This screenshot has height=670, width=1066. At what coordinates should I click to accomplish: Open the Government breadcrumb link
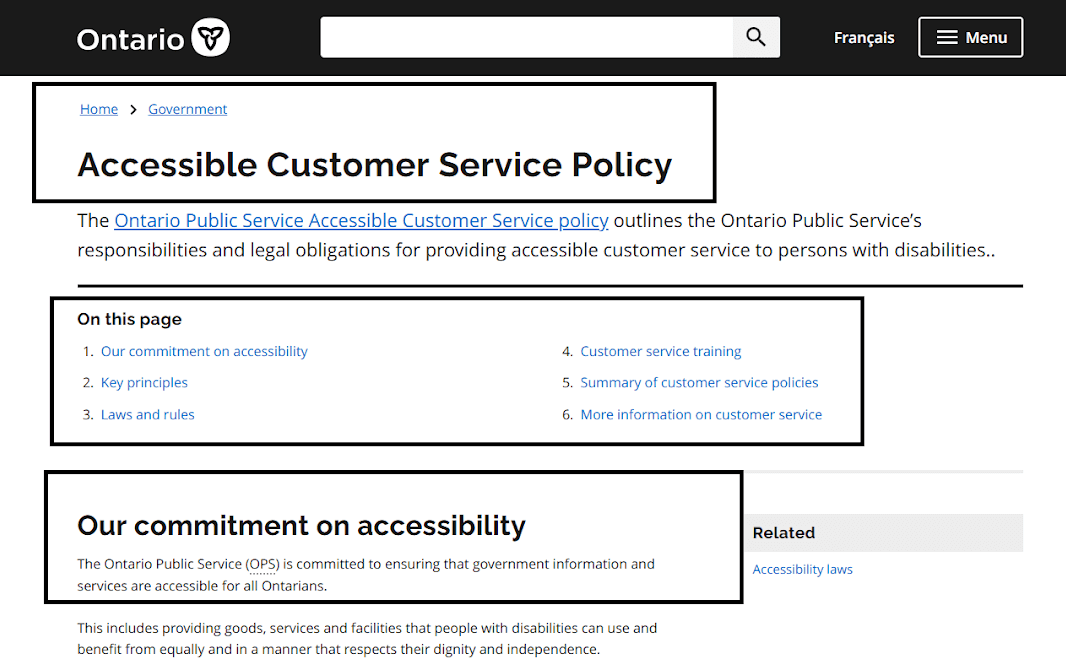tap(187, 109)
